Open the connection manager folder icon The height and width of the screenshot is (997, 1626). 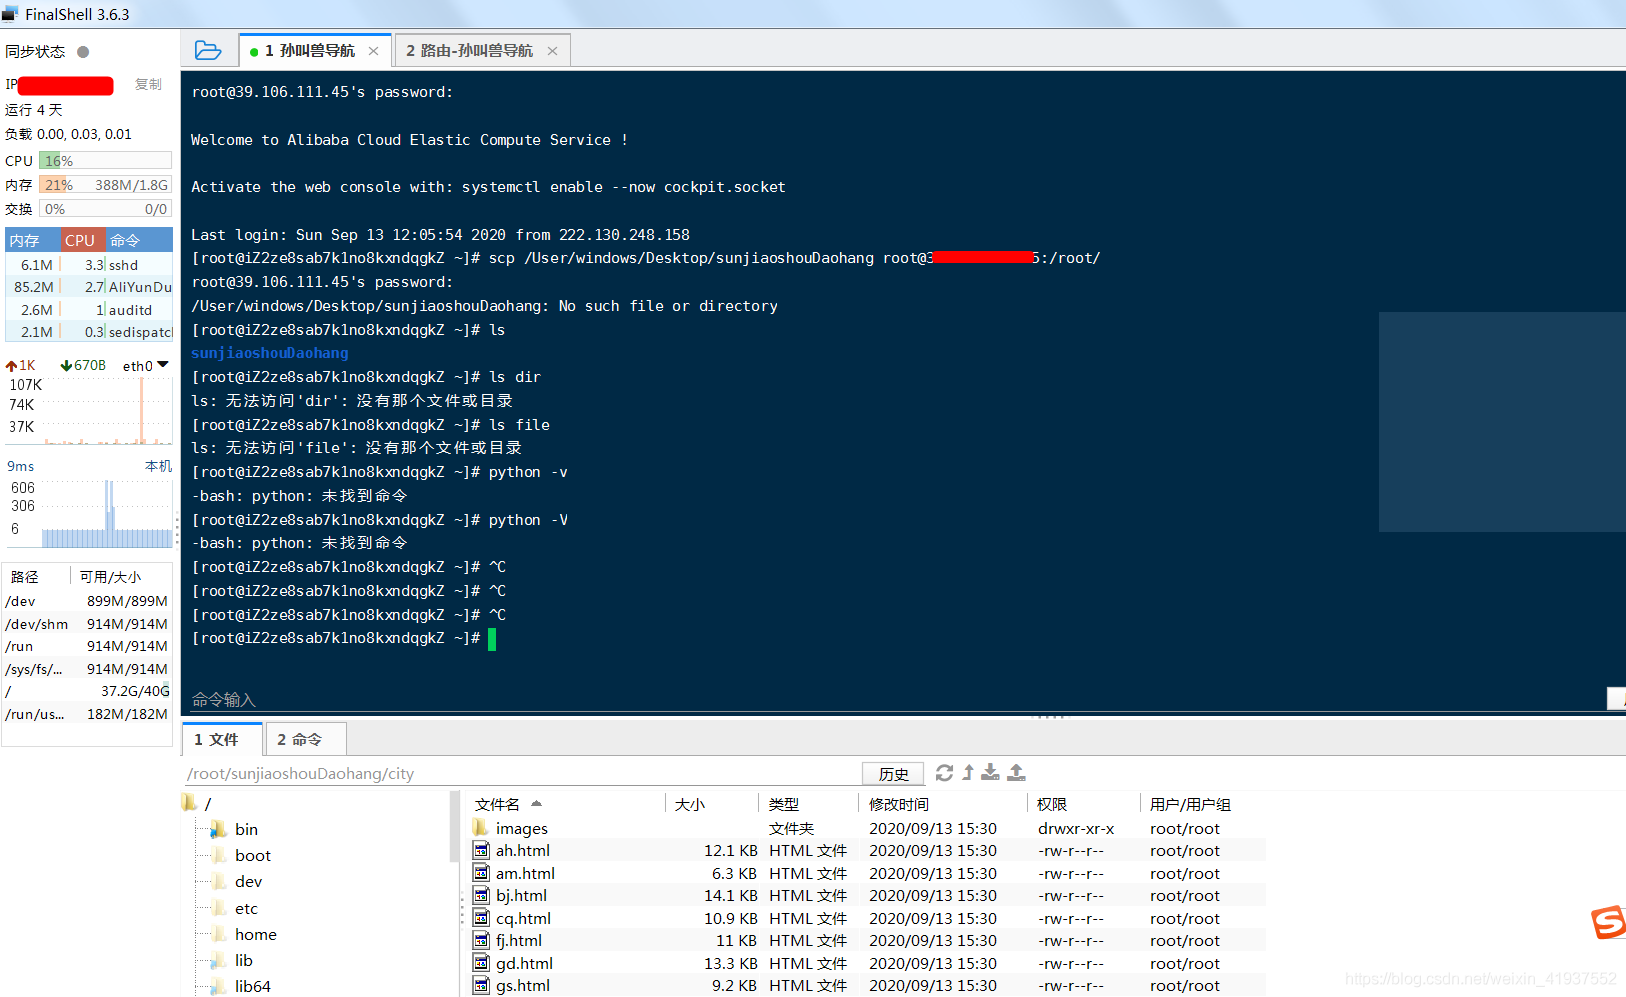(208, 48)
